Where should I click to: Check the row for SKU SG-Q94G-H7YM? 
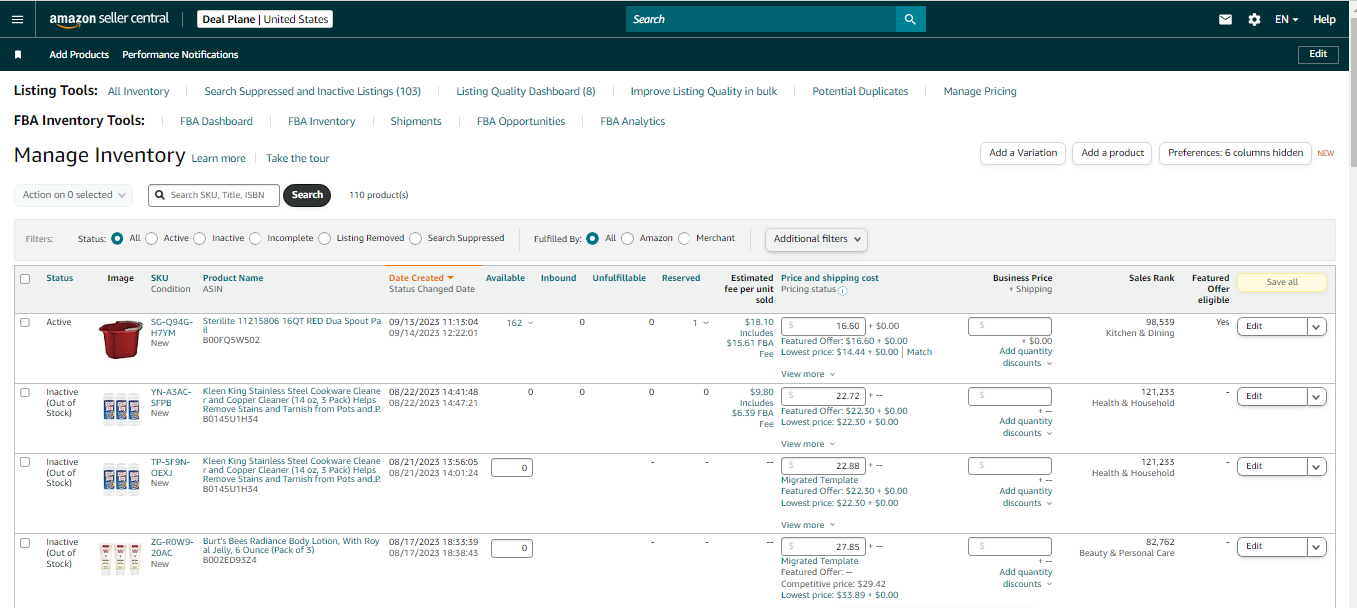(25, 322)
